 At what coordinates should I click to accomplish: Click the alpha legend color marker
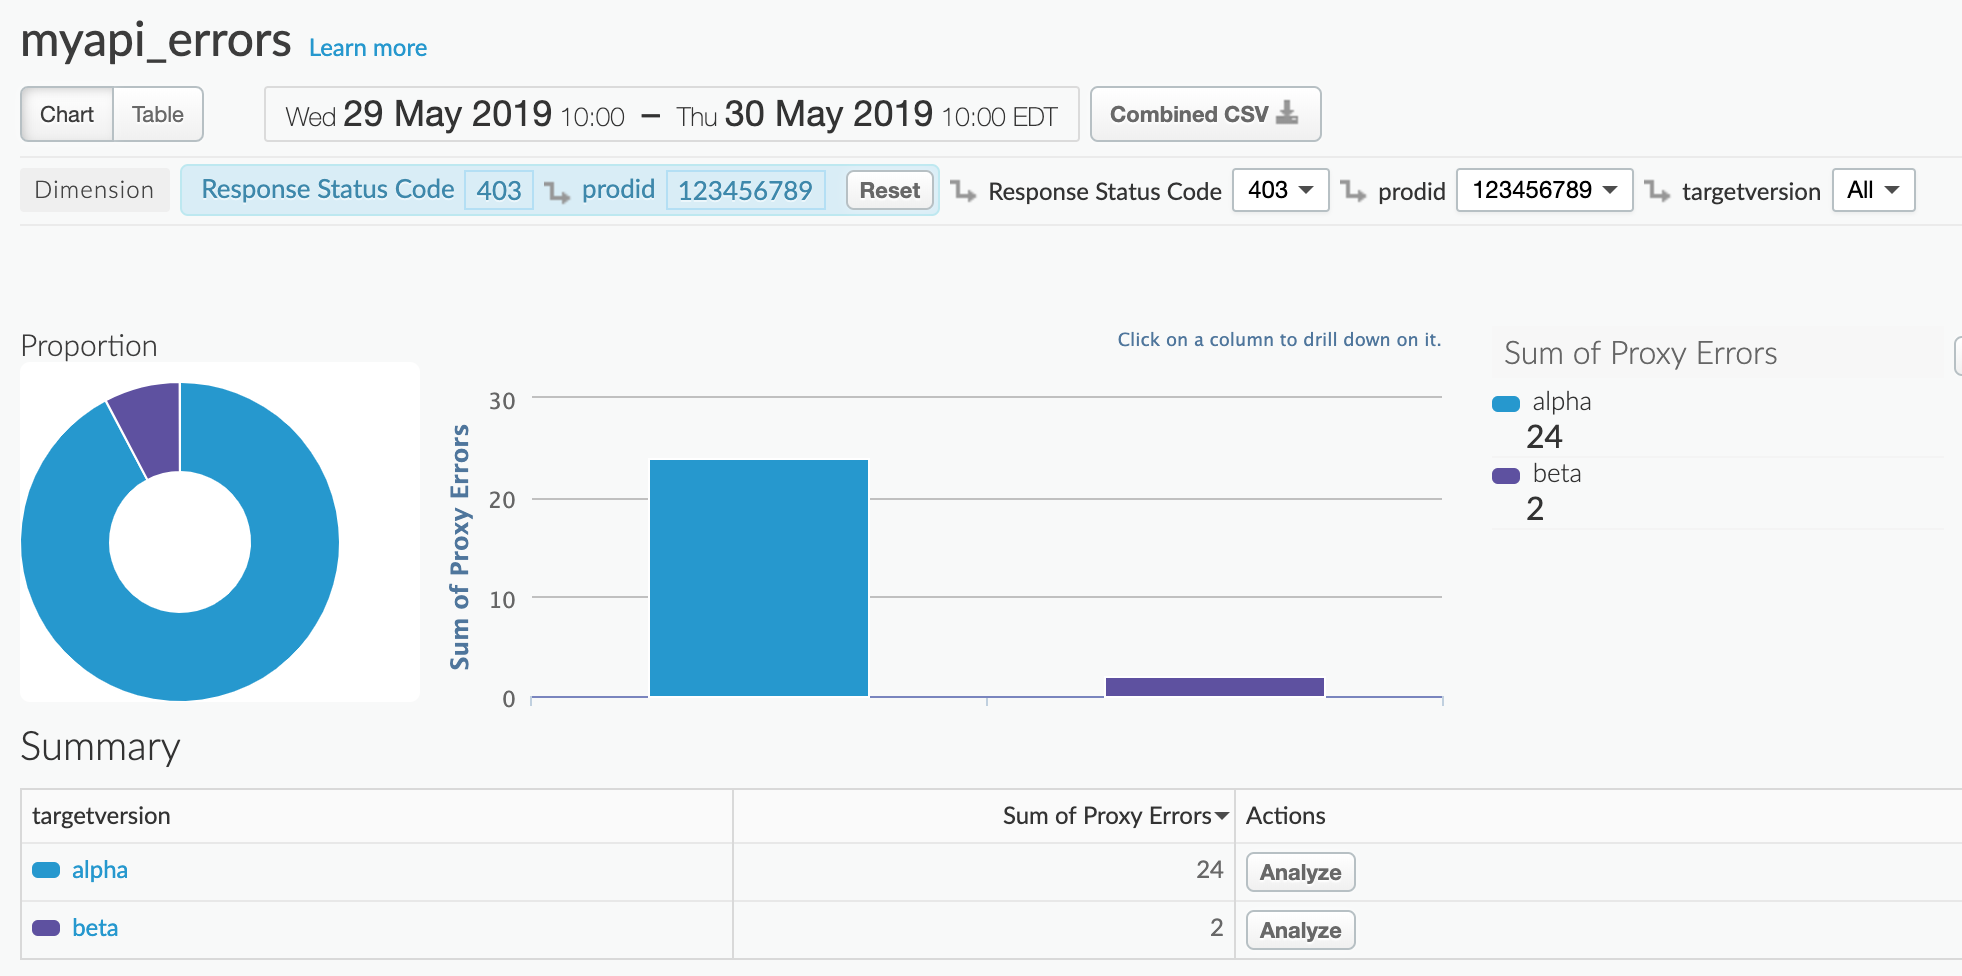[1505, 404]
